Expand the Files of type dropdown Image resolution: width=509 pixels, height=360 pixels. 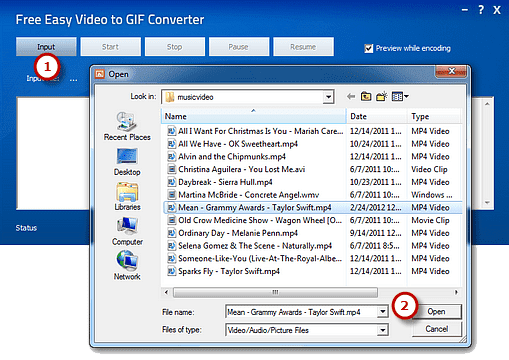[383, 330]
